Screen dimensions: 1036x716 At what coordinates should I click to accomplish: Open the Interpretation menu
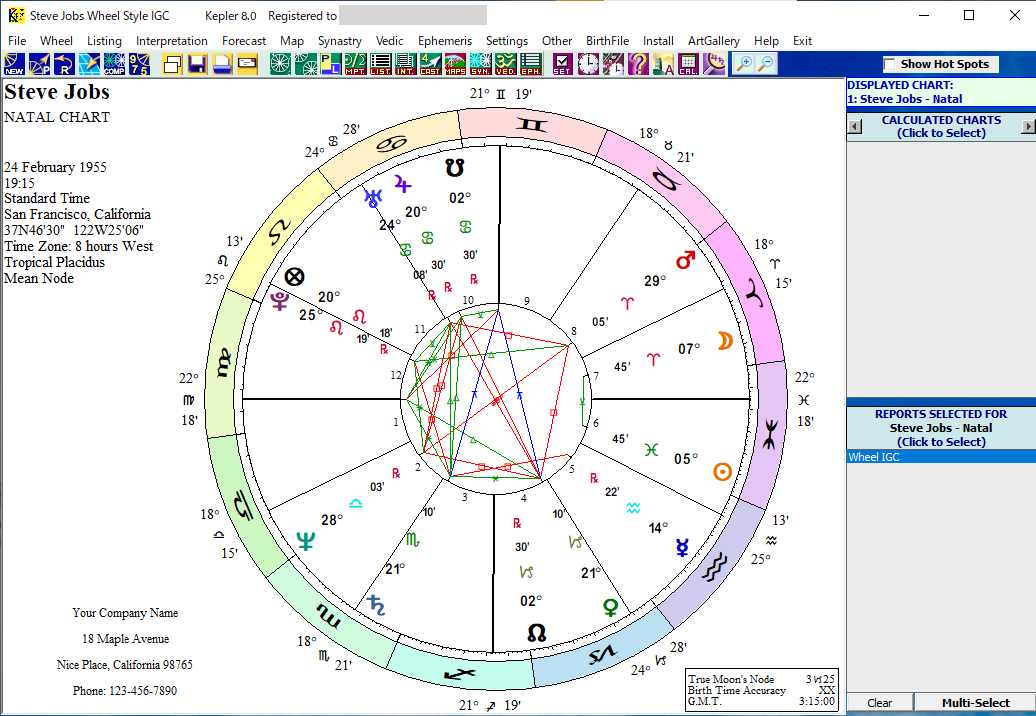click(172, 41)
